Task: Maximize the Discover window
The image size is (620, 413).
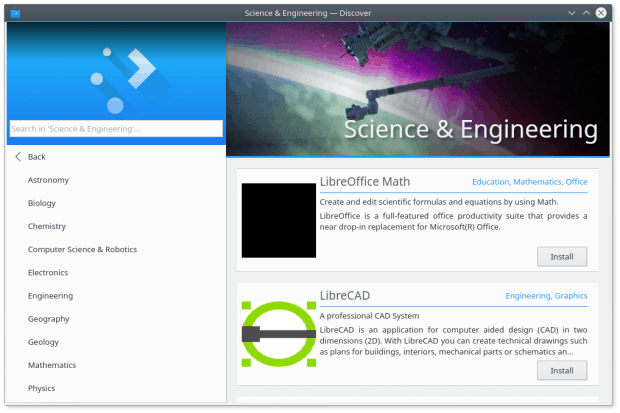Action: point(586,13)
